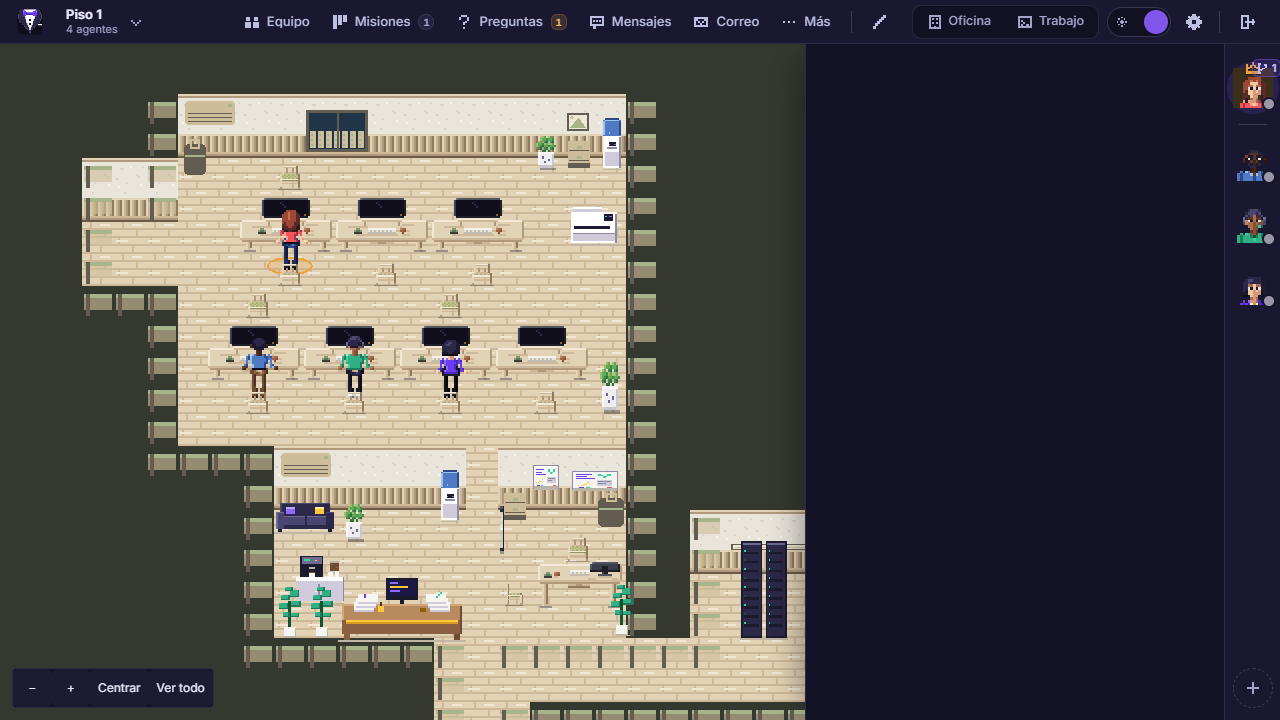Click the Preguntas notification badge
The width and height of the screenshot is (1280, 720).
click(559, 22)
